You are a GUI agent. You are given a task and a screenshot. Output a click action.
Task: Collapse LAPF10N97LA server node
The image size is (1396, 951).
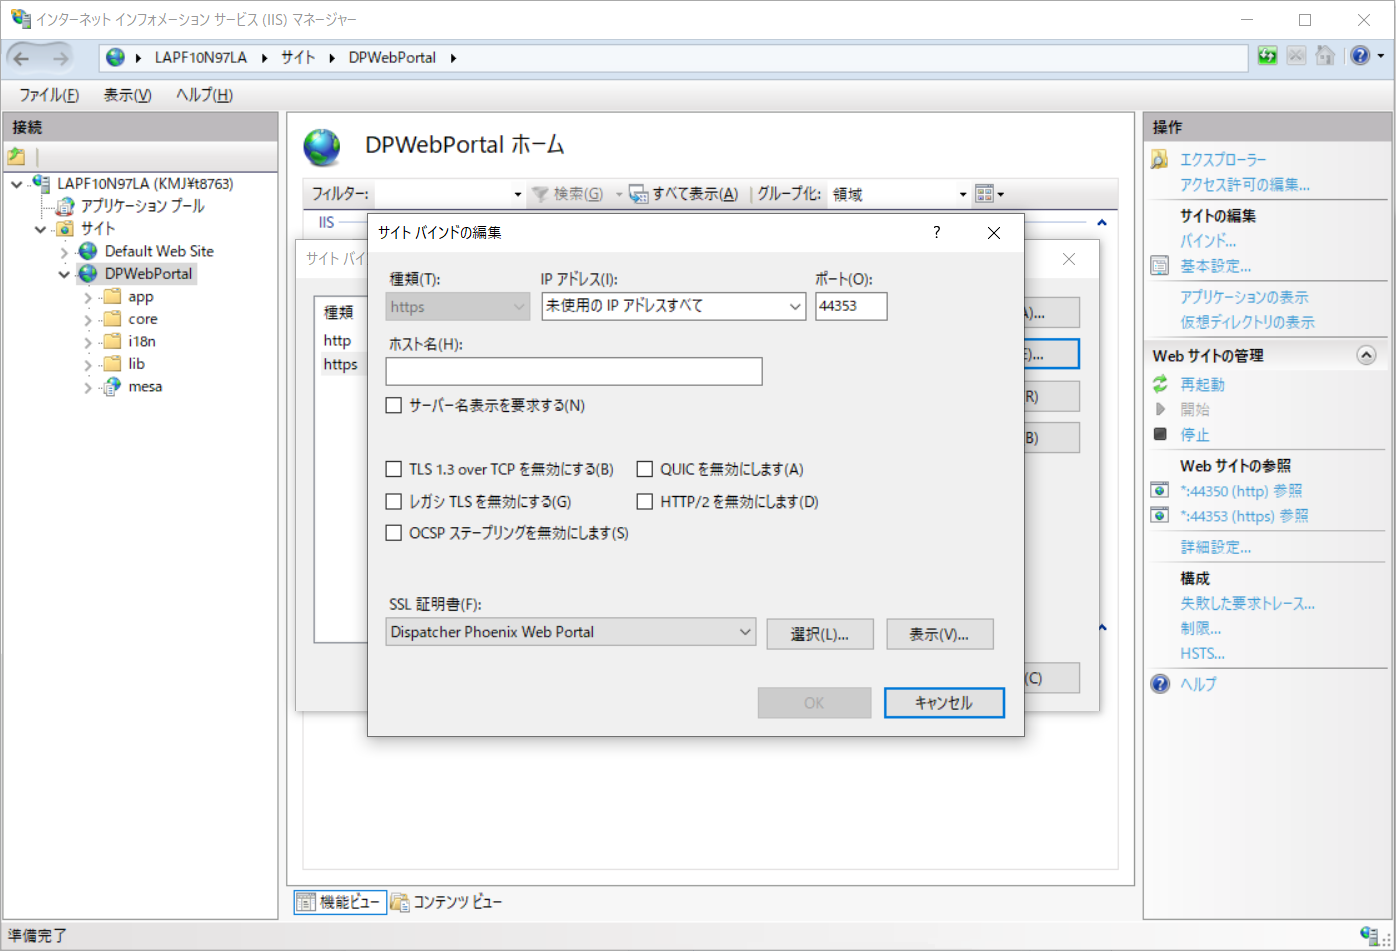click(x=17, y=183)
